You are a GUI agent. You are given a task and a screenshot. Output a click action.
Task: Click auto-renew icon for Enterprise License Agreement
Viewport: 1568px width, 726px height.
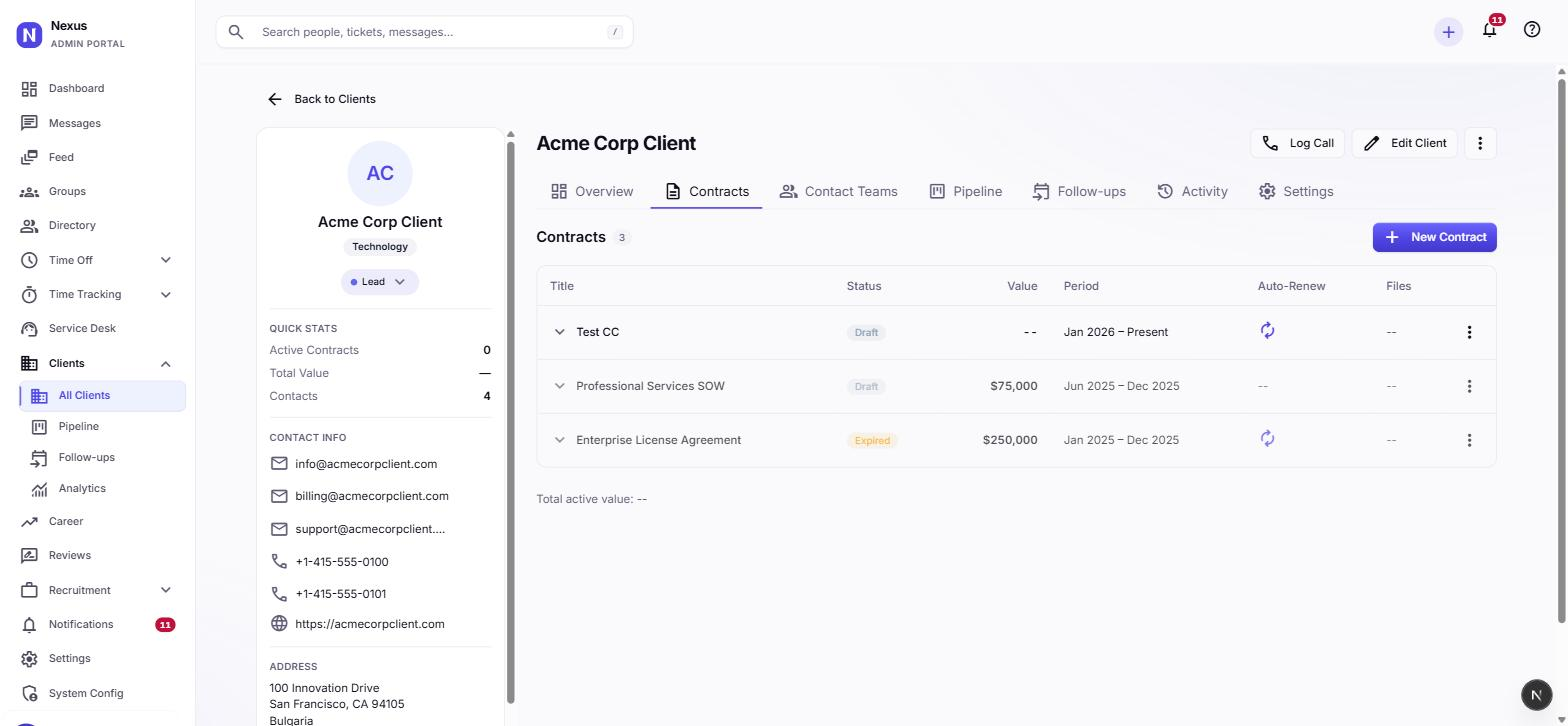1267,438
